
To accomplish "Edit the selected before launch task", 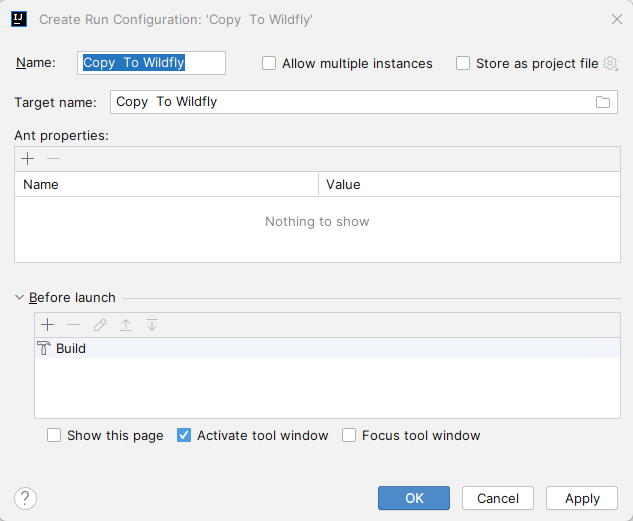I will pyautogui.click(x=100, y=324).
